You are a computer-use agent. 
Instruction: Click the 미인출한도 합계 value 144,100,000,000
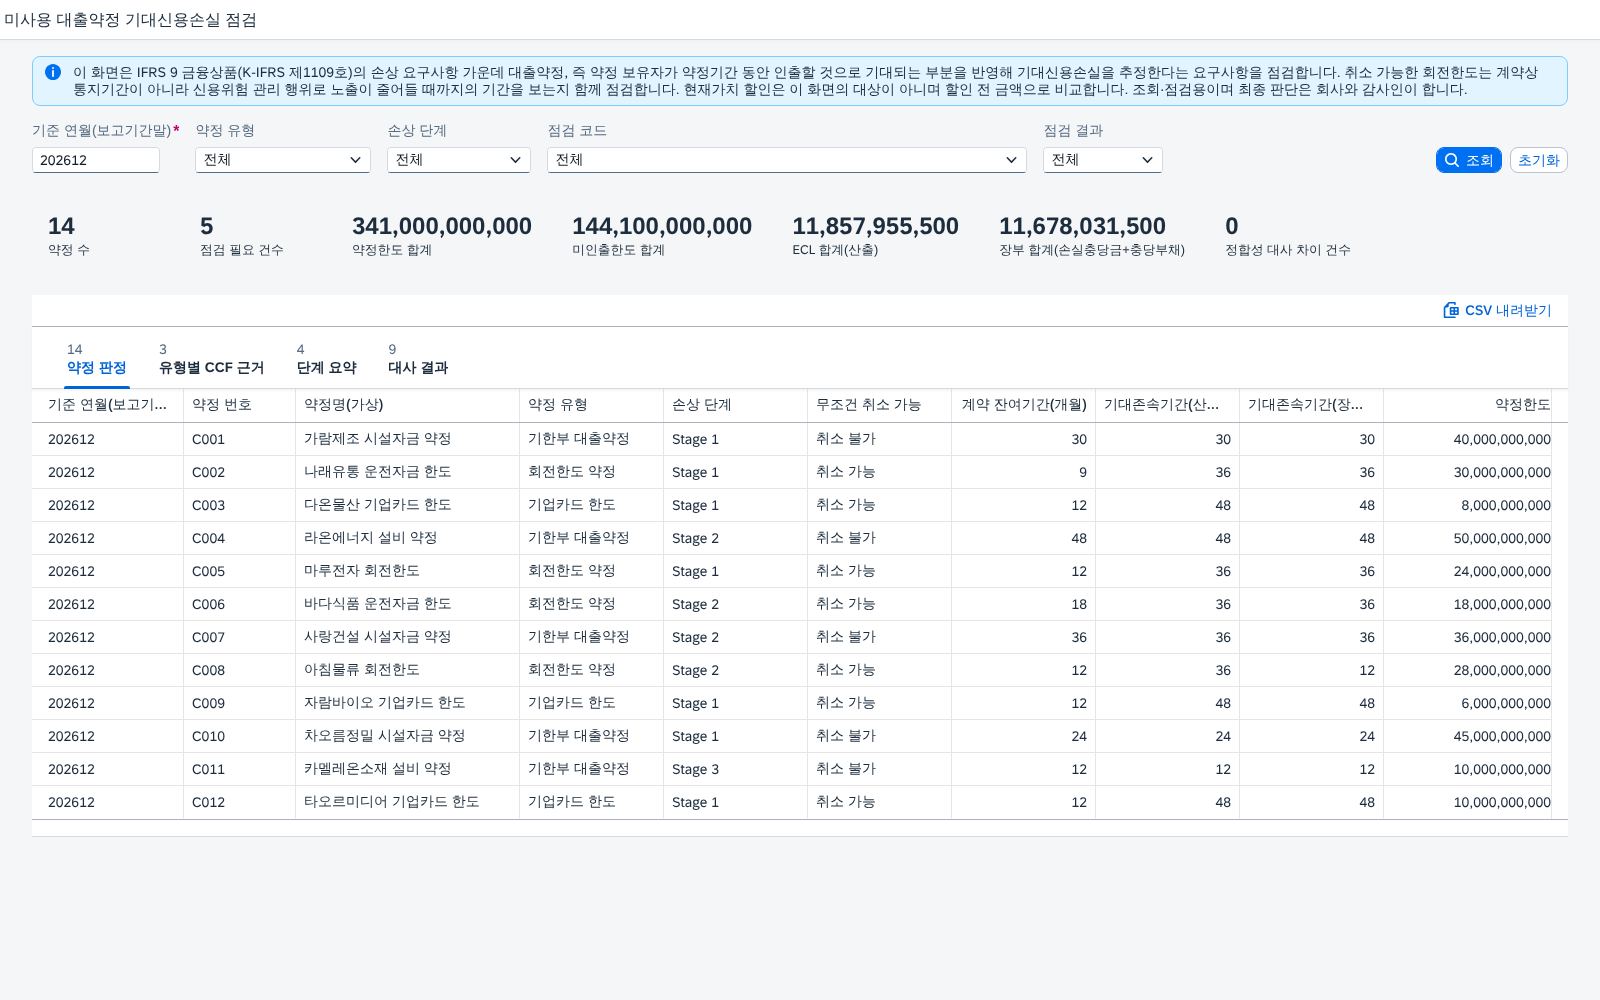pyautogui.click(x=662, y=226)
